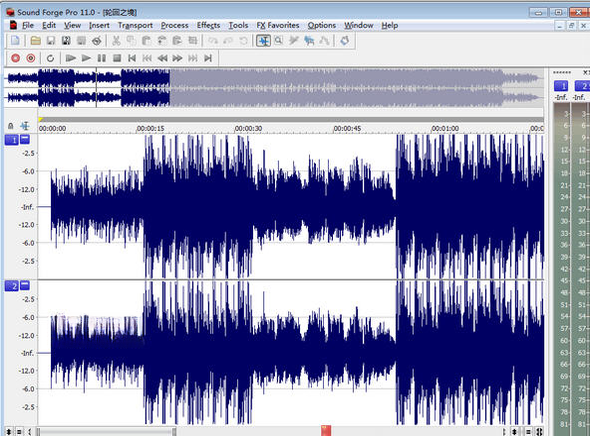Start recording with the Record button
This screenshot has width=590, height=436.
click(15, 58)
